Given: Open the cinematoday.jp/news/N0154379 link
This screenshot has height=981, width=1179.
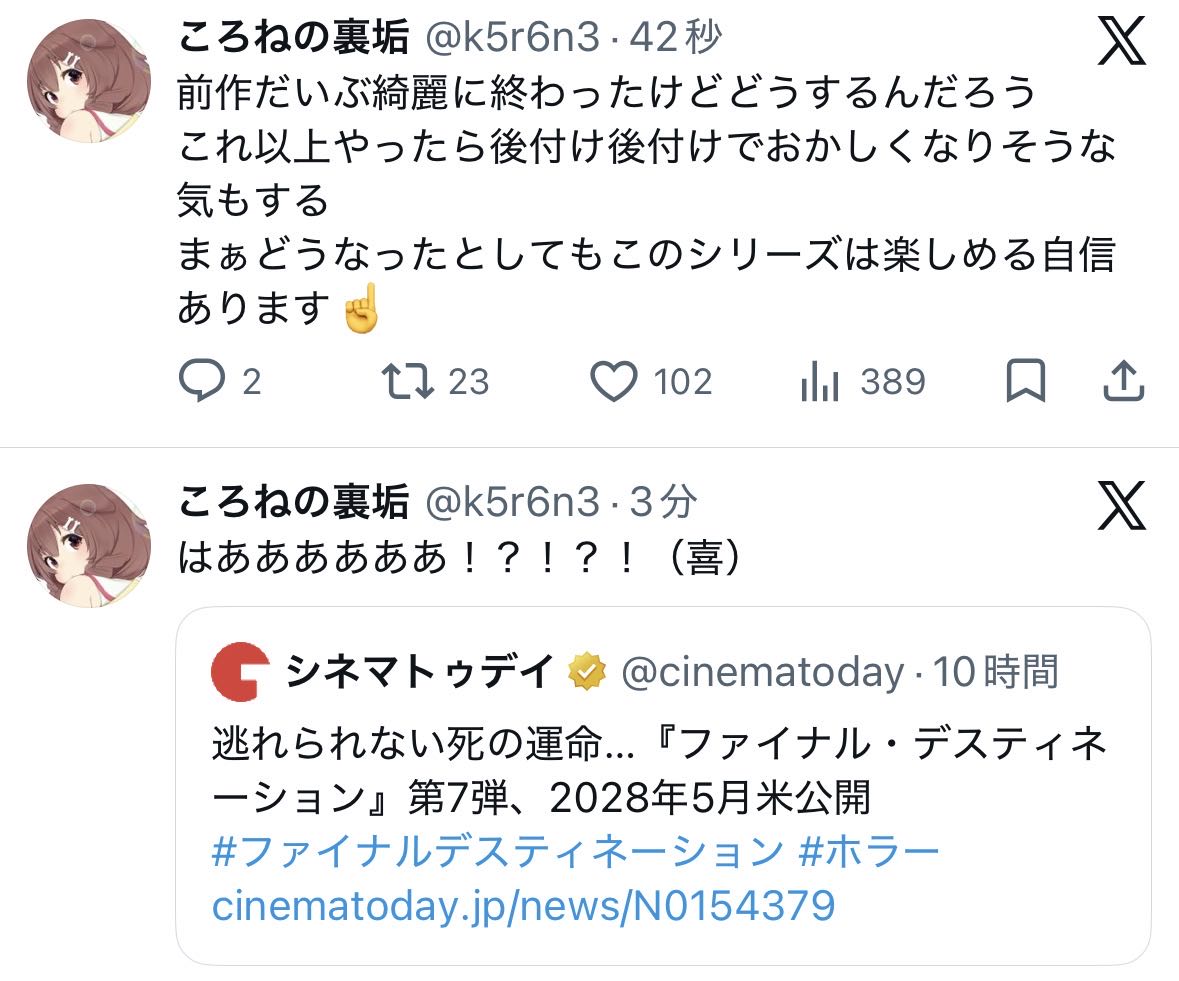Looking at the screenshot, I should coord(523,906).
